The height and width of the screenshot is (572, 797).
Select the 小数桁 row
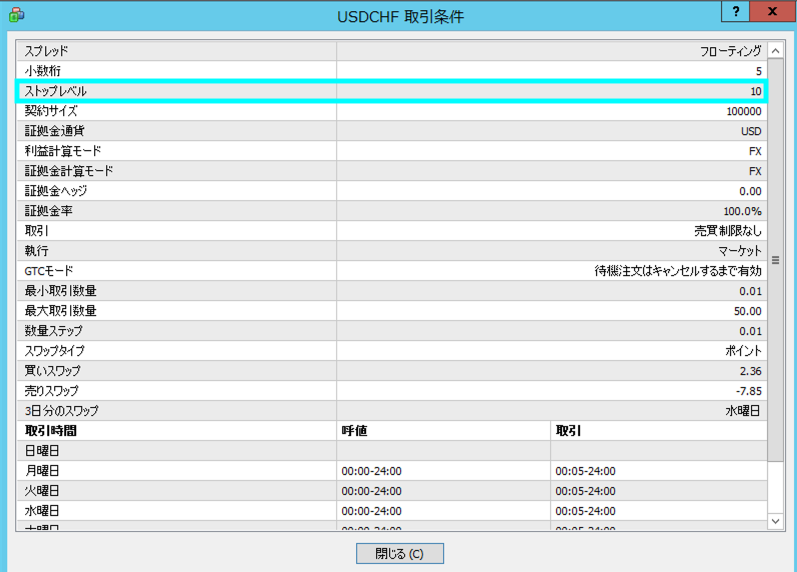pos(43,71)
